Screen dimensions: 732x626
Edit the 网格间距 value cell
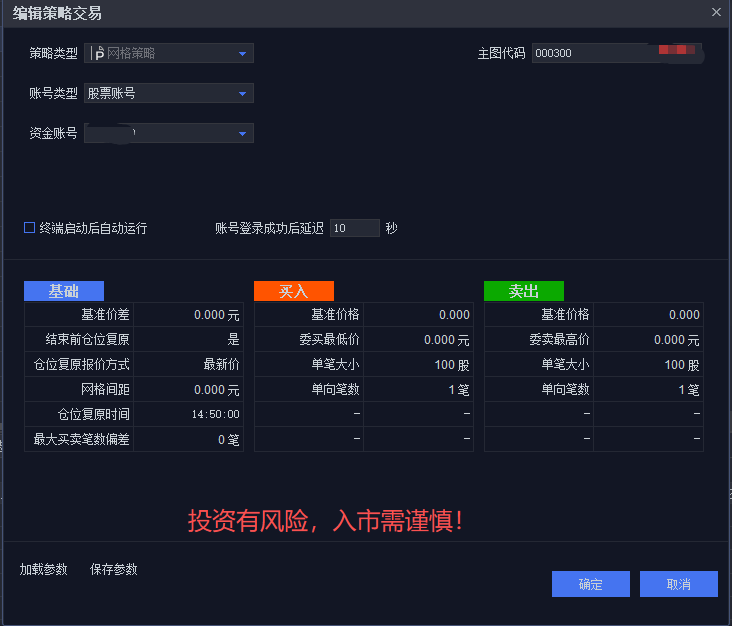point(189,390)
